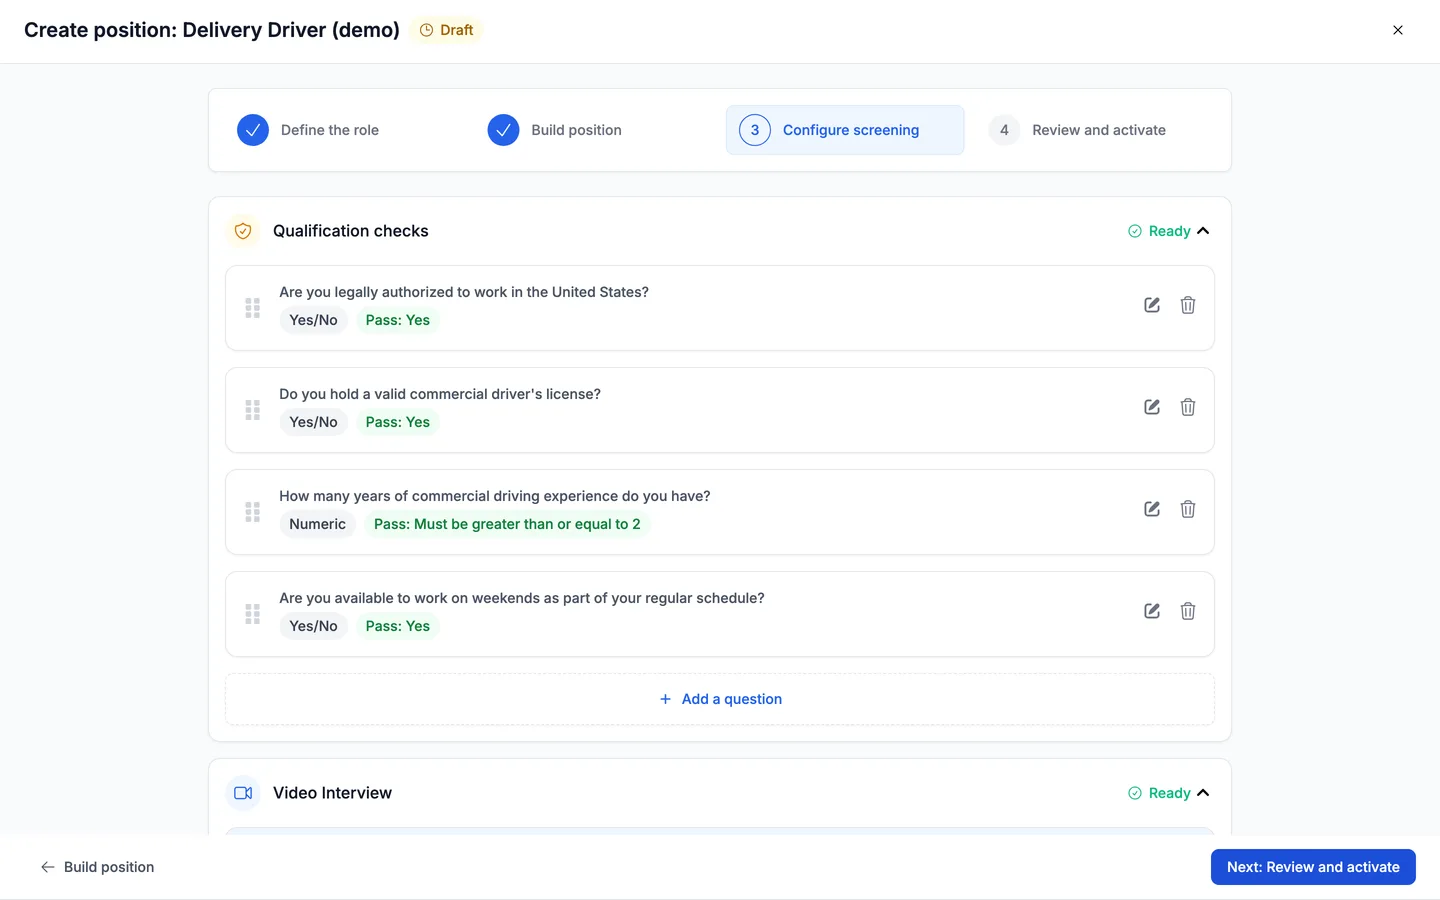The image size is (1440, 900).
Task: Delete the commercial driver's license question
Action: [x=1188, y=407]
